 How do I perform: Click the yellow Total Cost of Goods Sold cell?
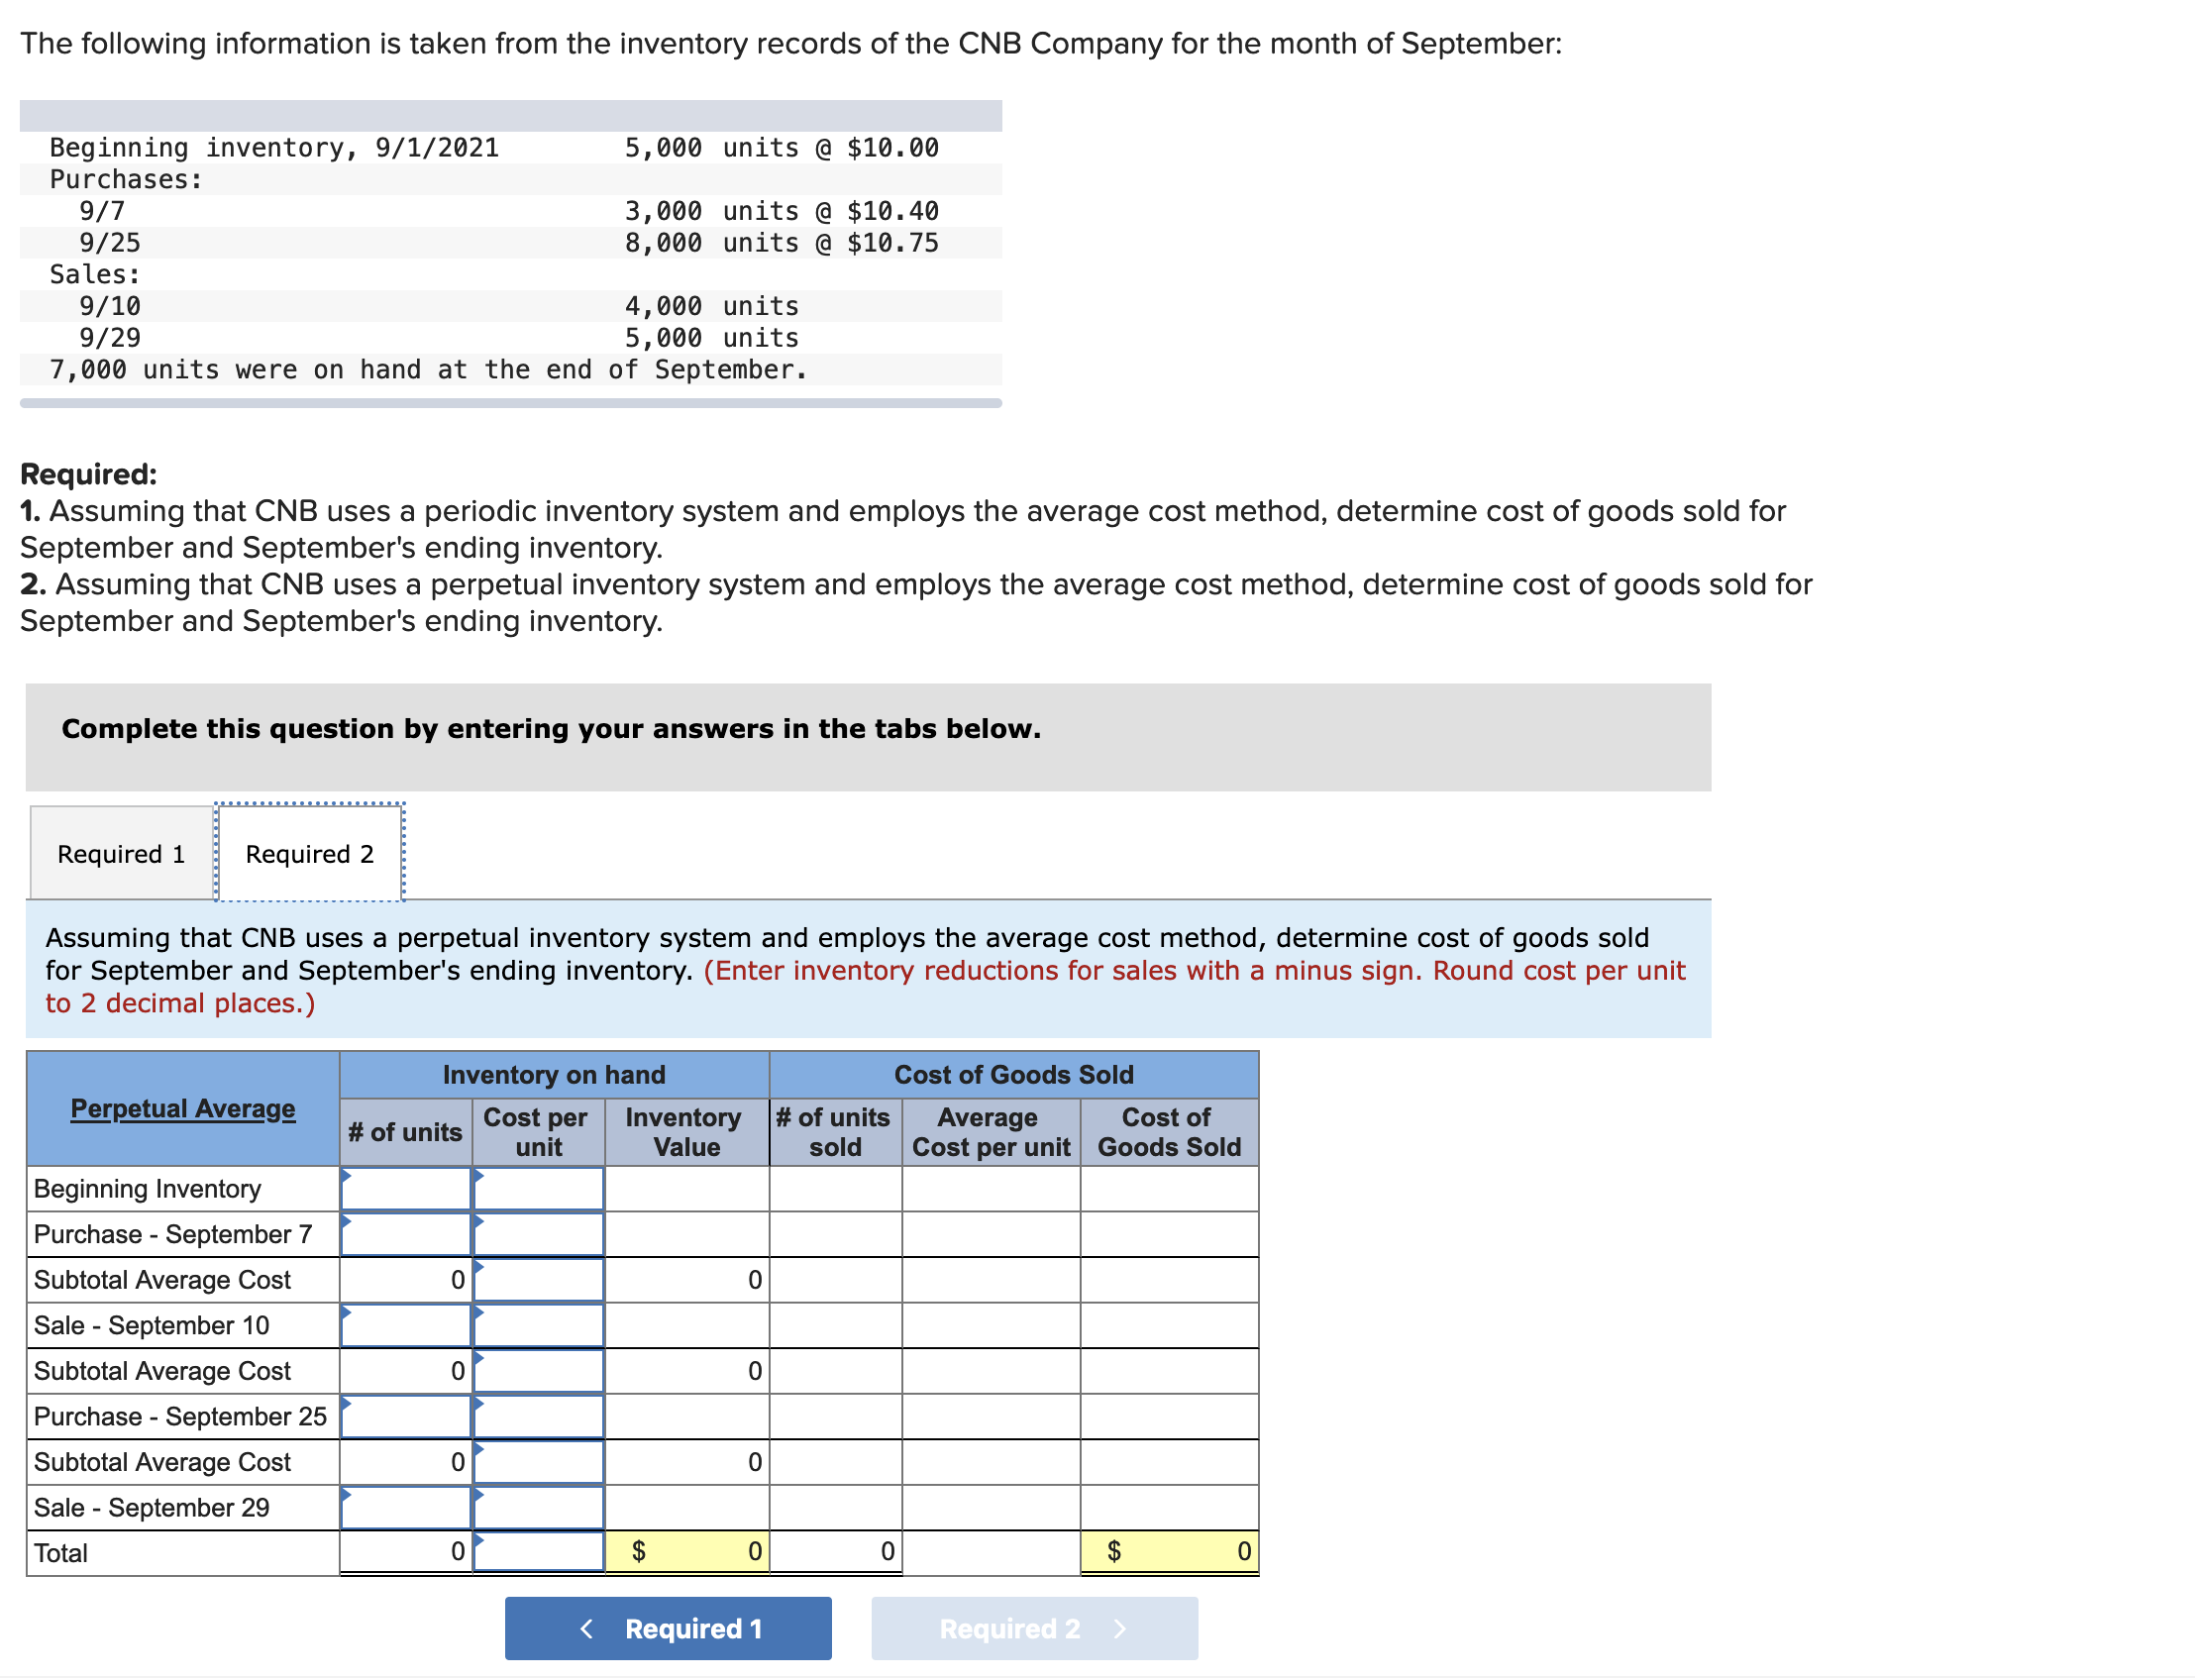click(x=1168, y=1551)
